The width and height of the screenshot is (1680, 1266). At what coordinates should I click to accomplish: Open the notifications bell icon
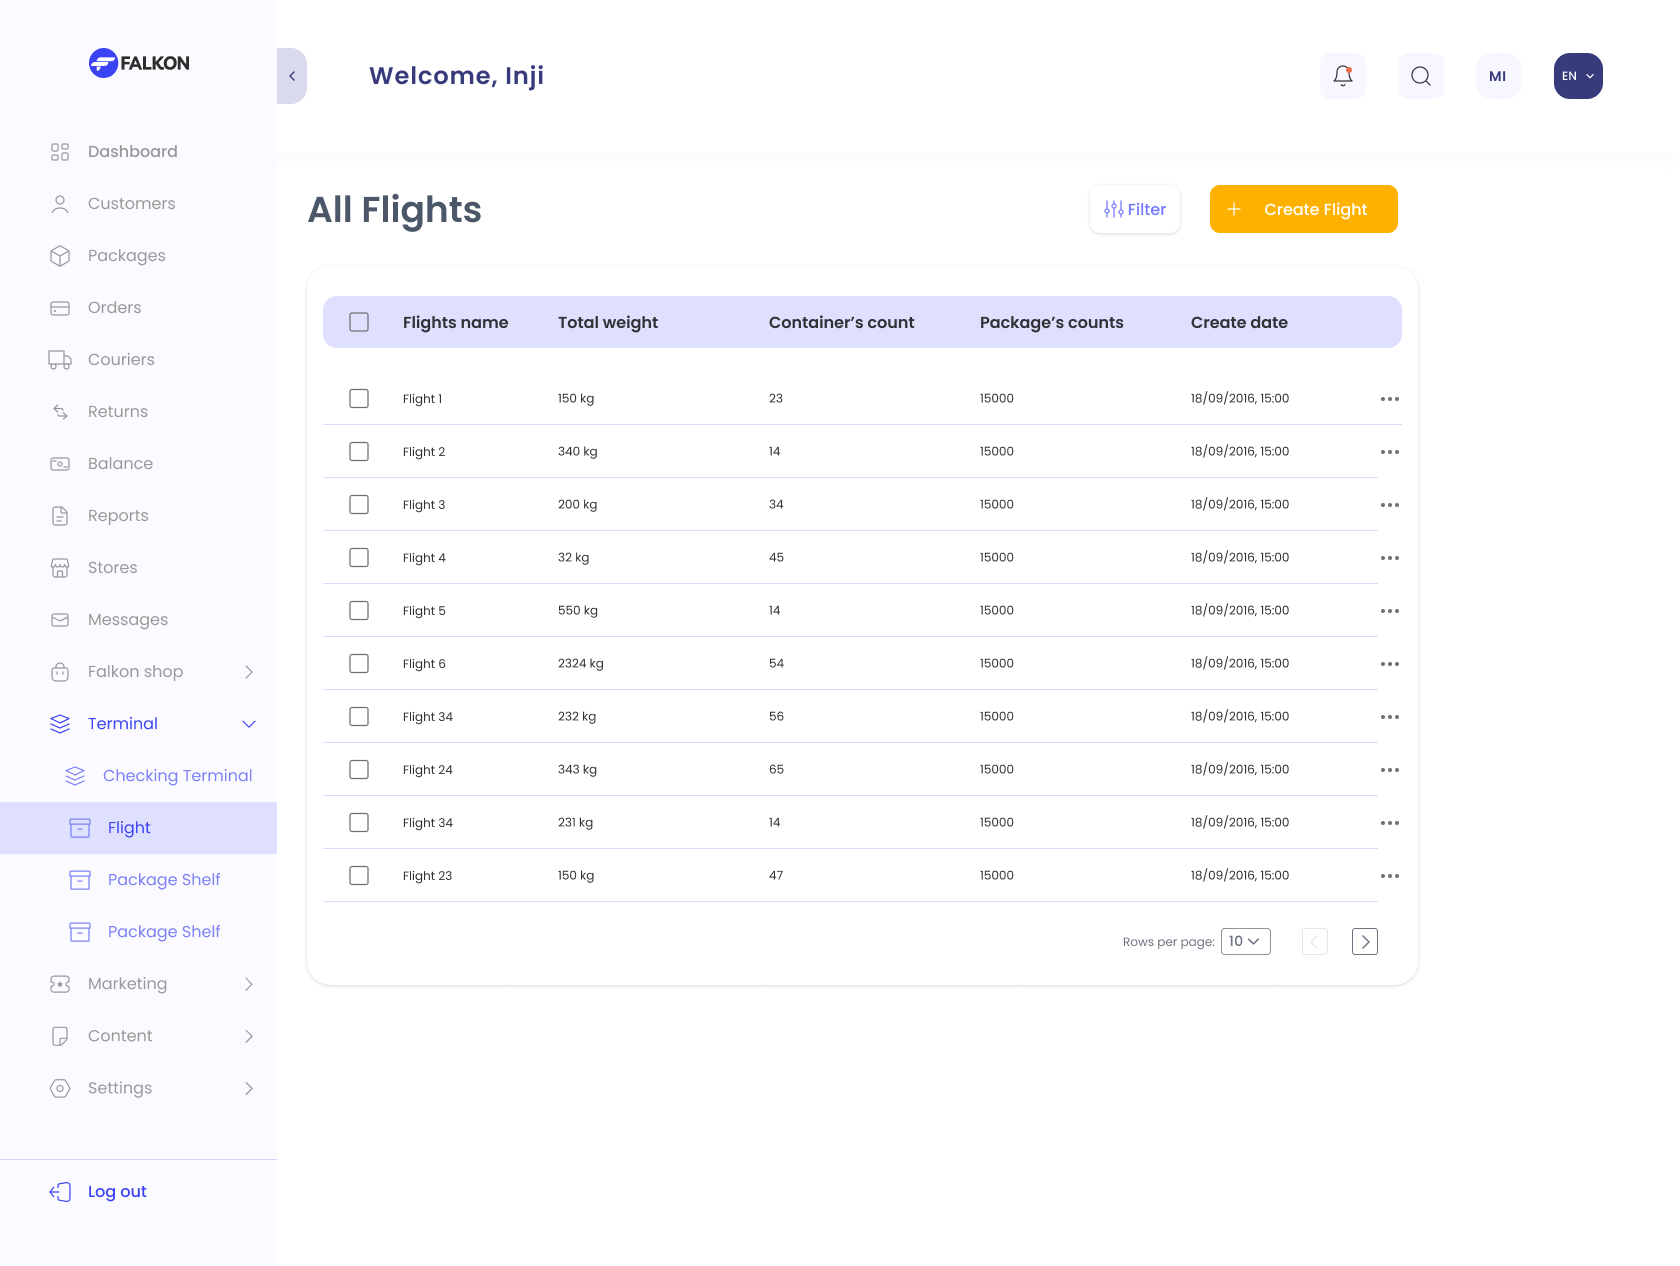(x=1342, y=76)
